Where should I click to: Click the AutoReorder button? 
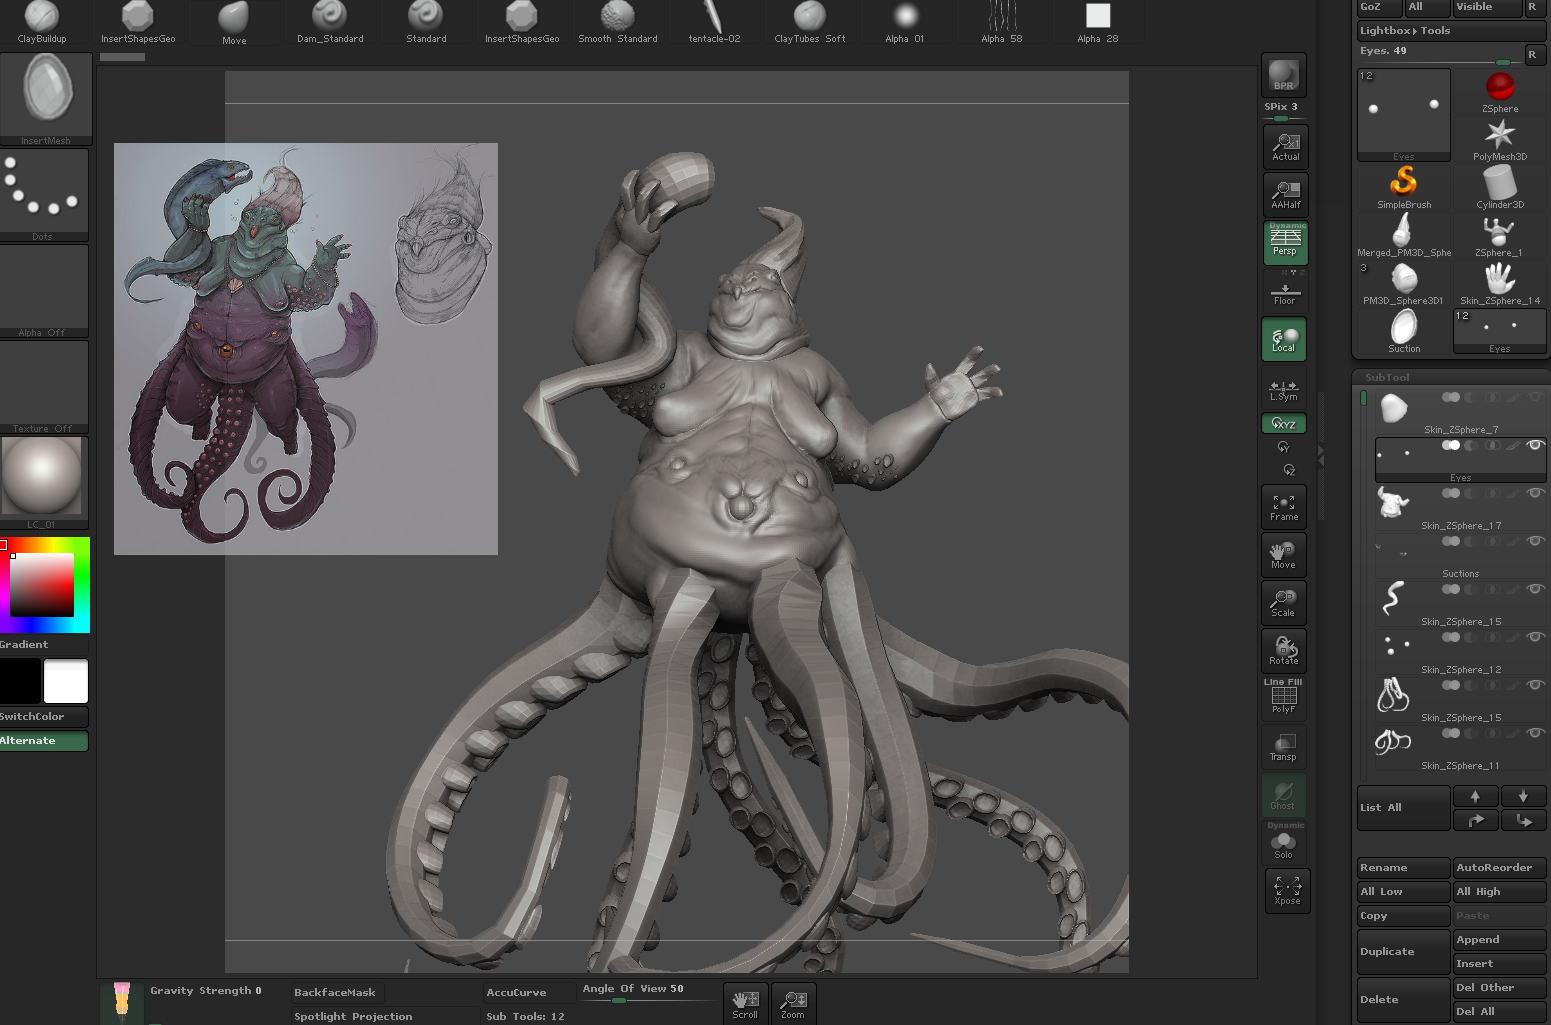click(1499, 868)
